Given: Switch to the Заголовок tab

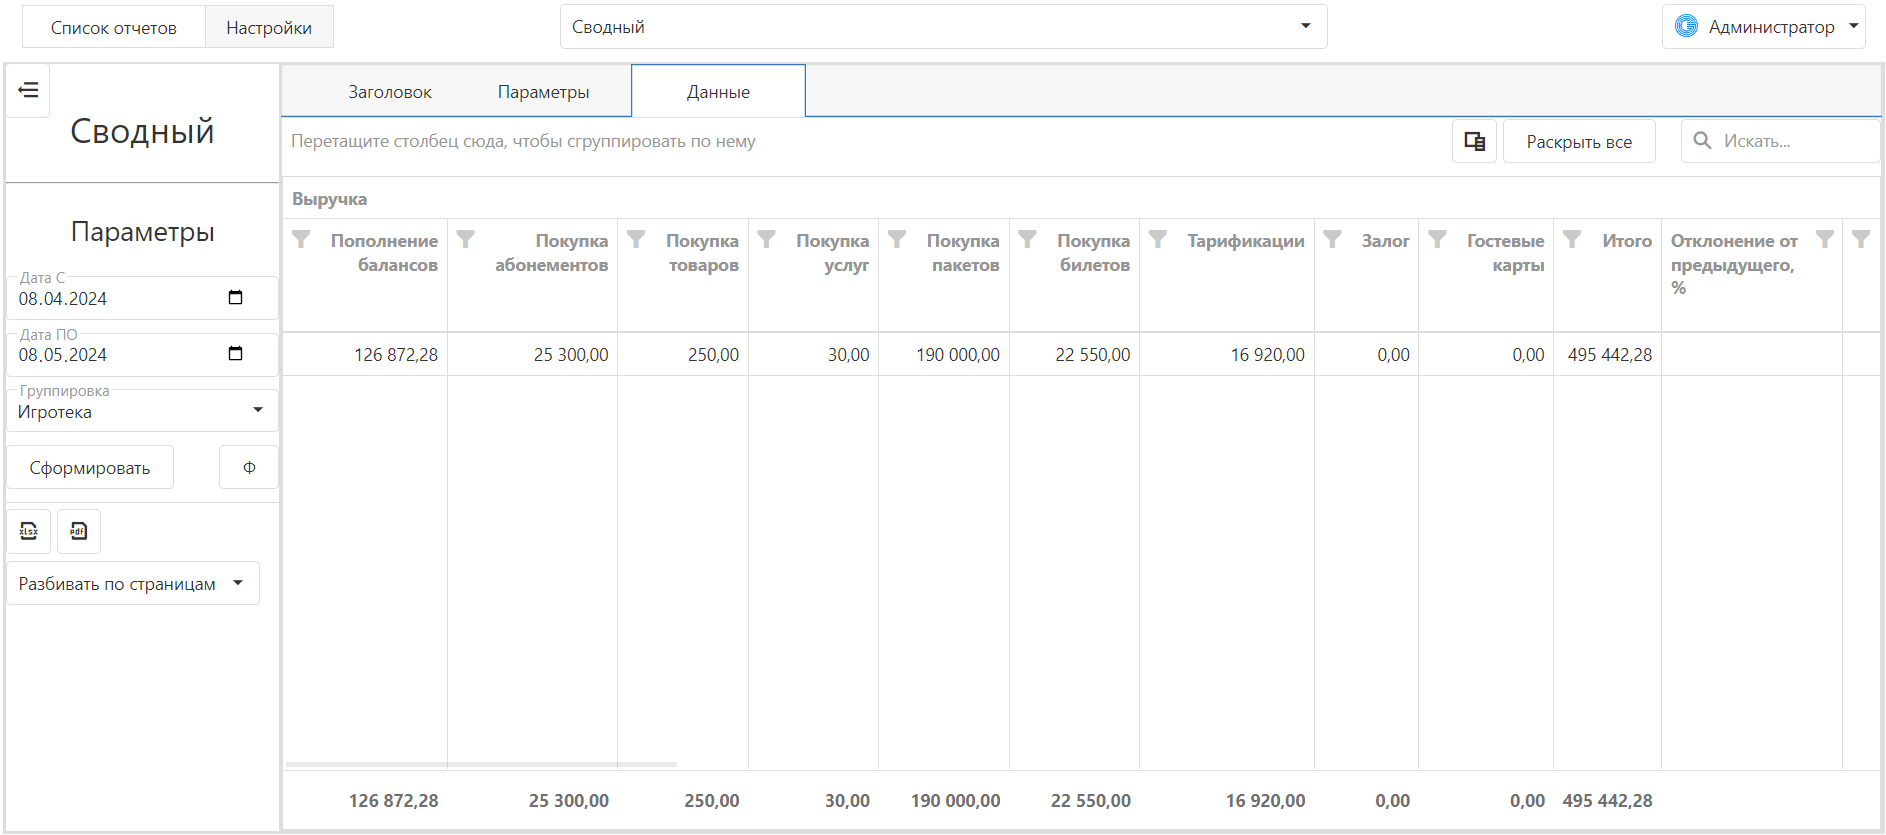Looking at the screenshot, I should click(390, 92).
